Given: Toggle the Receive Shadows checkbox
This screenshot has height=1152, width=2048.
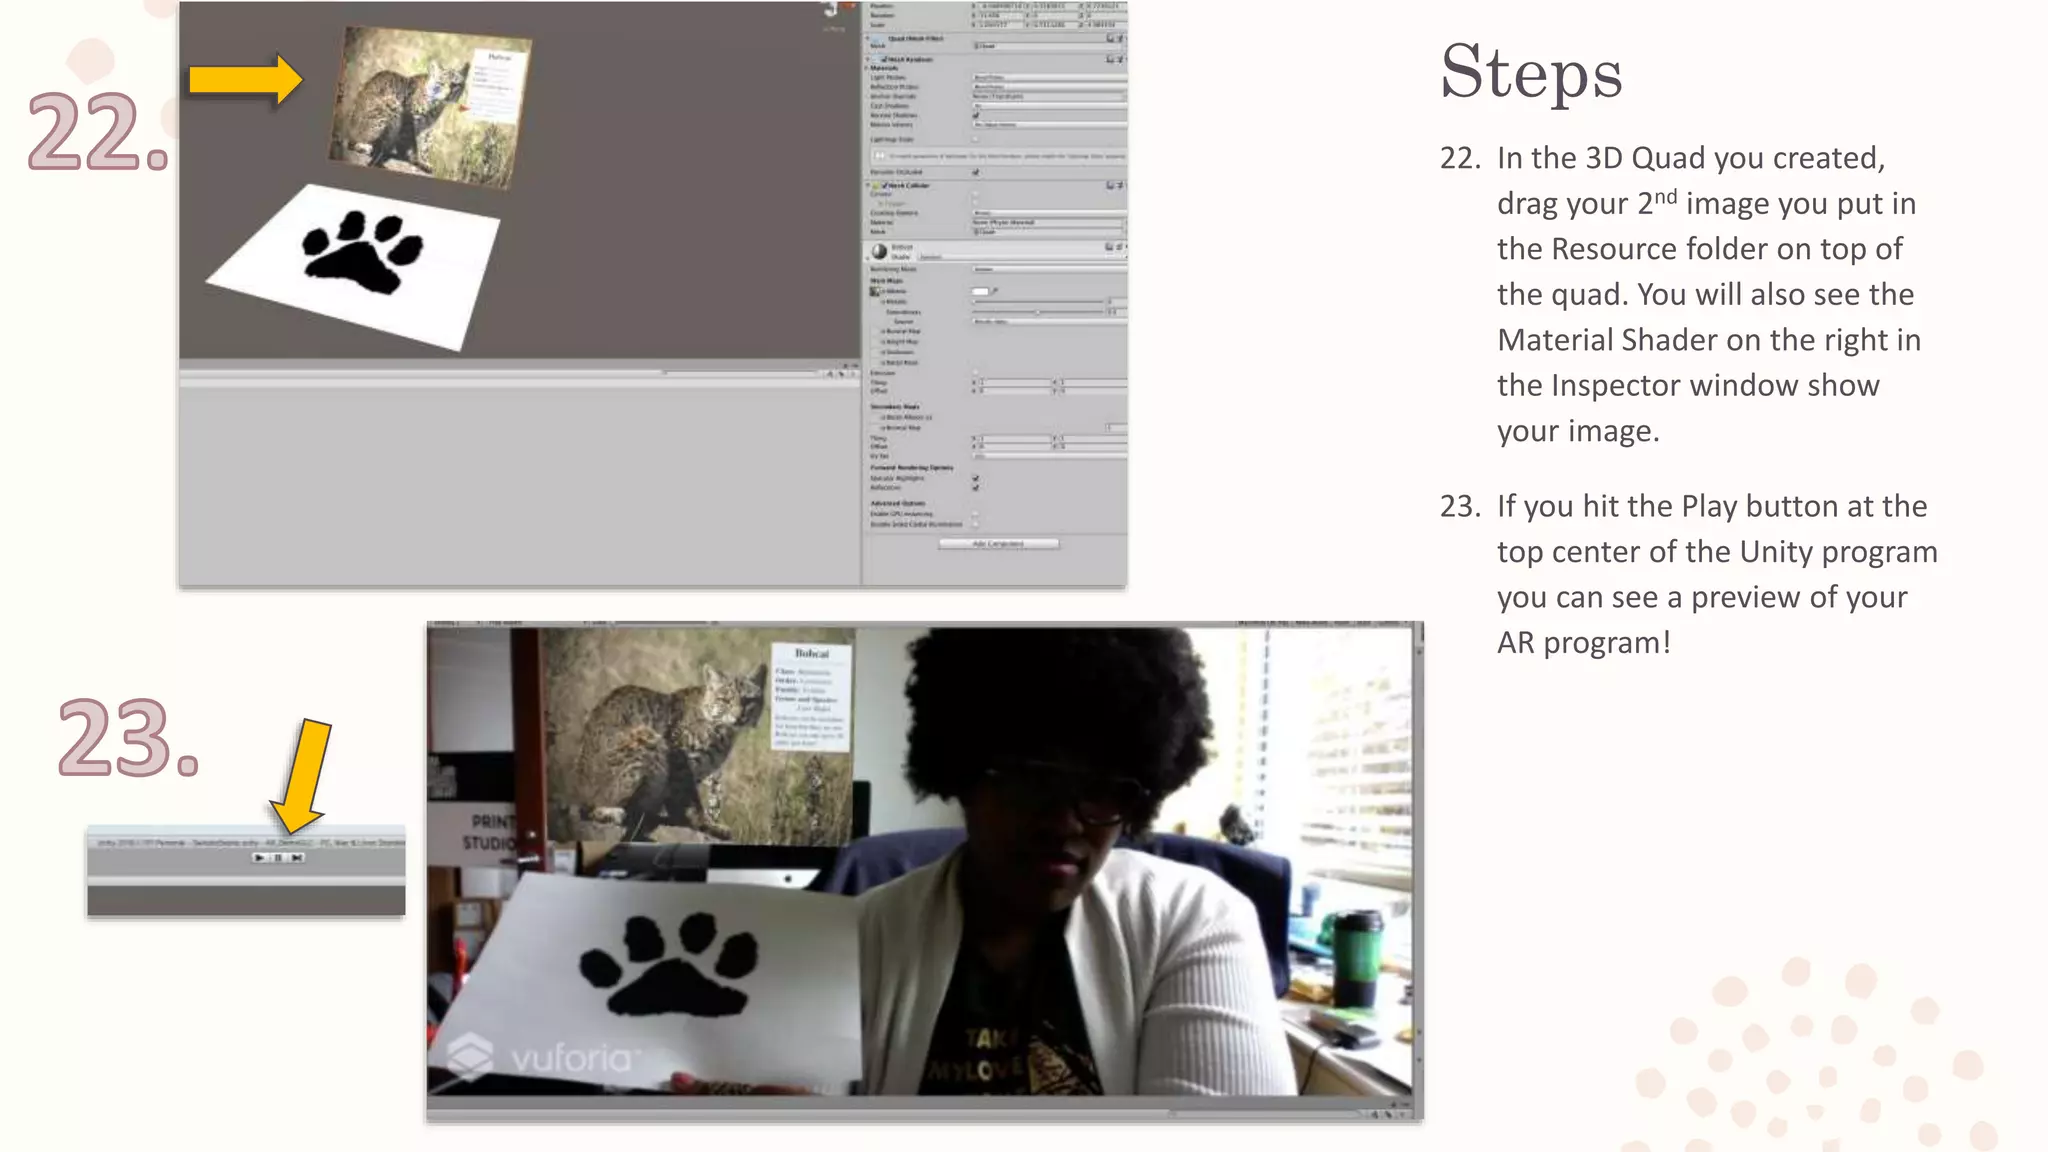Looking at the screenshot, I should tap(976, 115).
